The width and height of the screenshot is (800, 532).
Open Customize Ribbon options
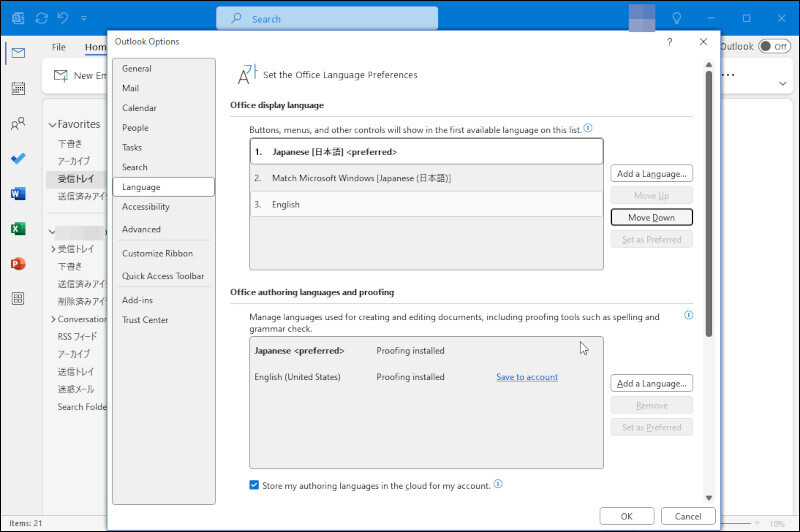pyautogui.click(x=163, y=254)
